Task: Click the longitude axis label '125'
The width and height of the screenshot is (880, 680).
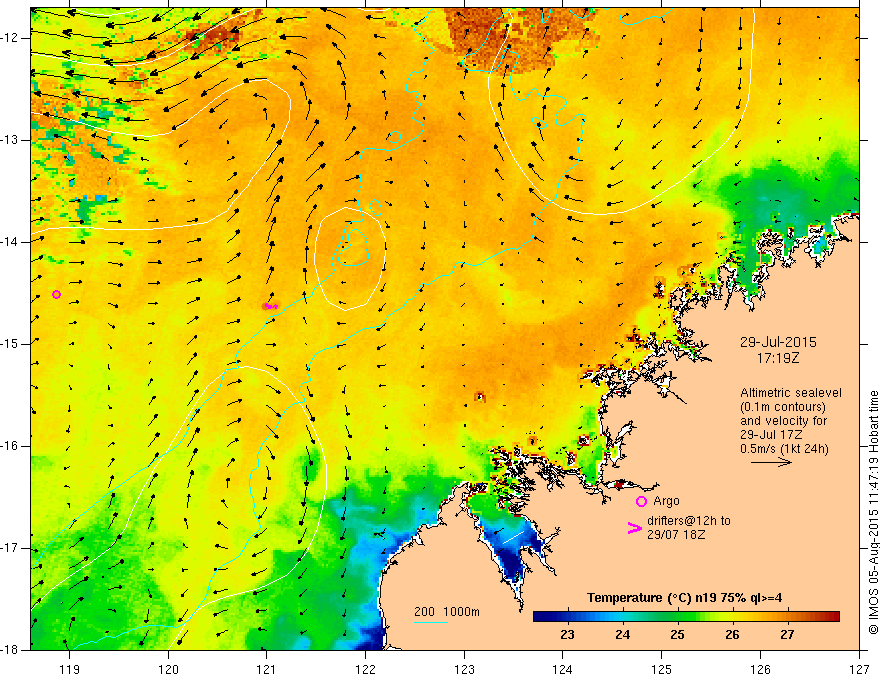Action: [x=662, y=669]
